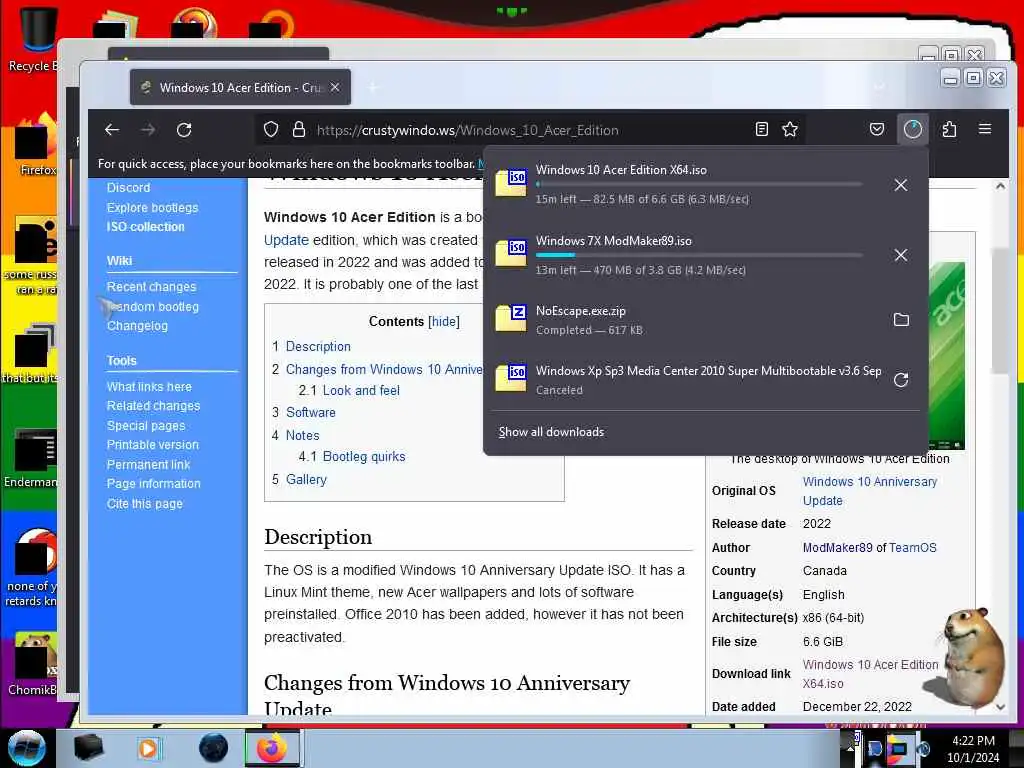The width and height of the screenshot is (1024, 768).
Task: Bookmark this page with the star icon
Action: coord(790,129)
